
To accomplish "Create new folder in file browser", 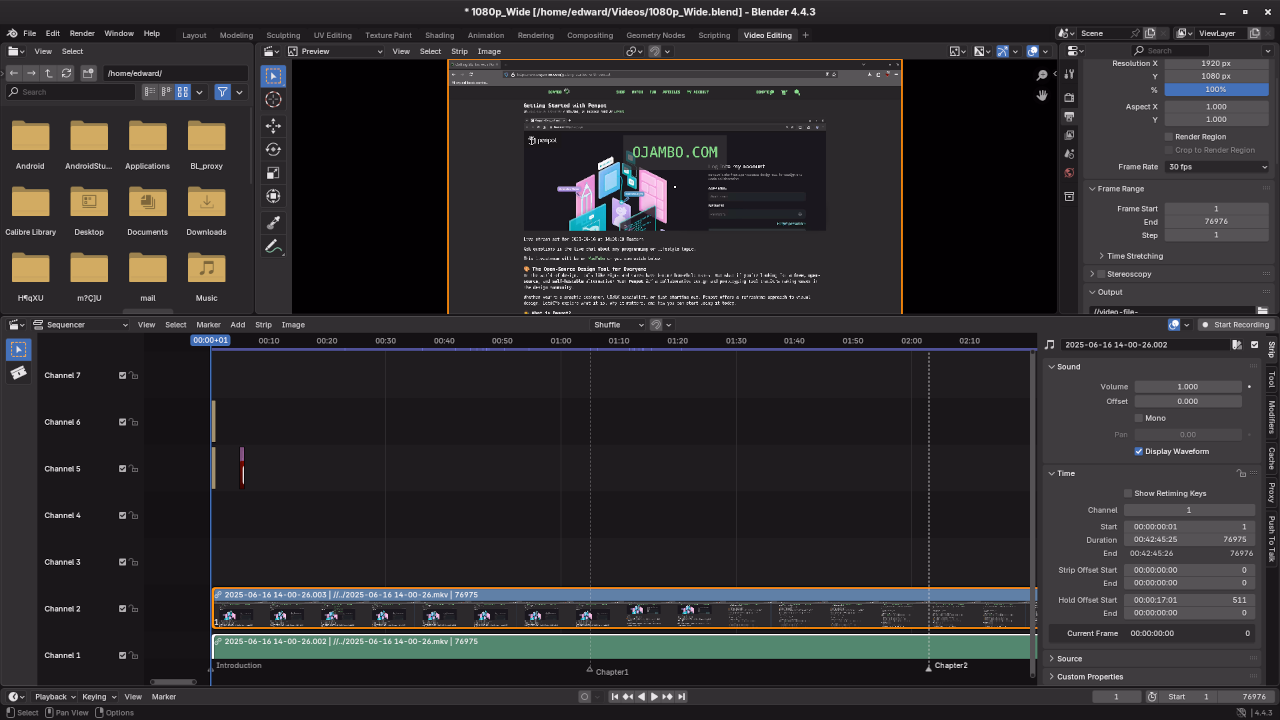I will tap(89, 73).
